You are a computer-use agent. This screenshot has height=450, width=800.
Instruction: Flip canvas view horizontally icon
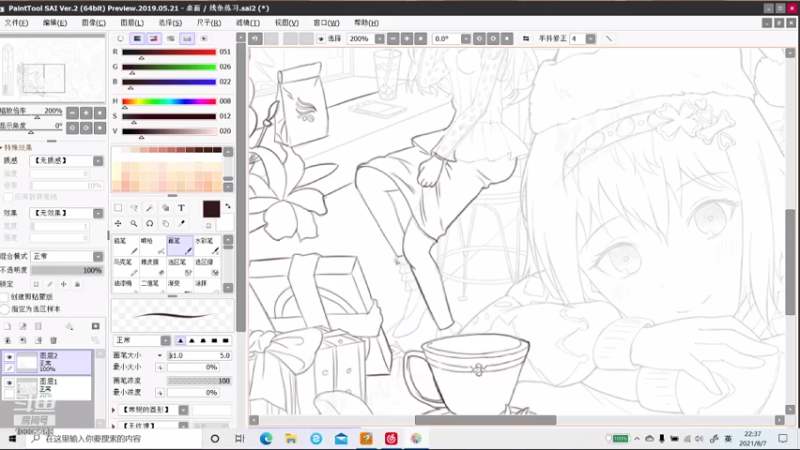[526, 39]
